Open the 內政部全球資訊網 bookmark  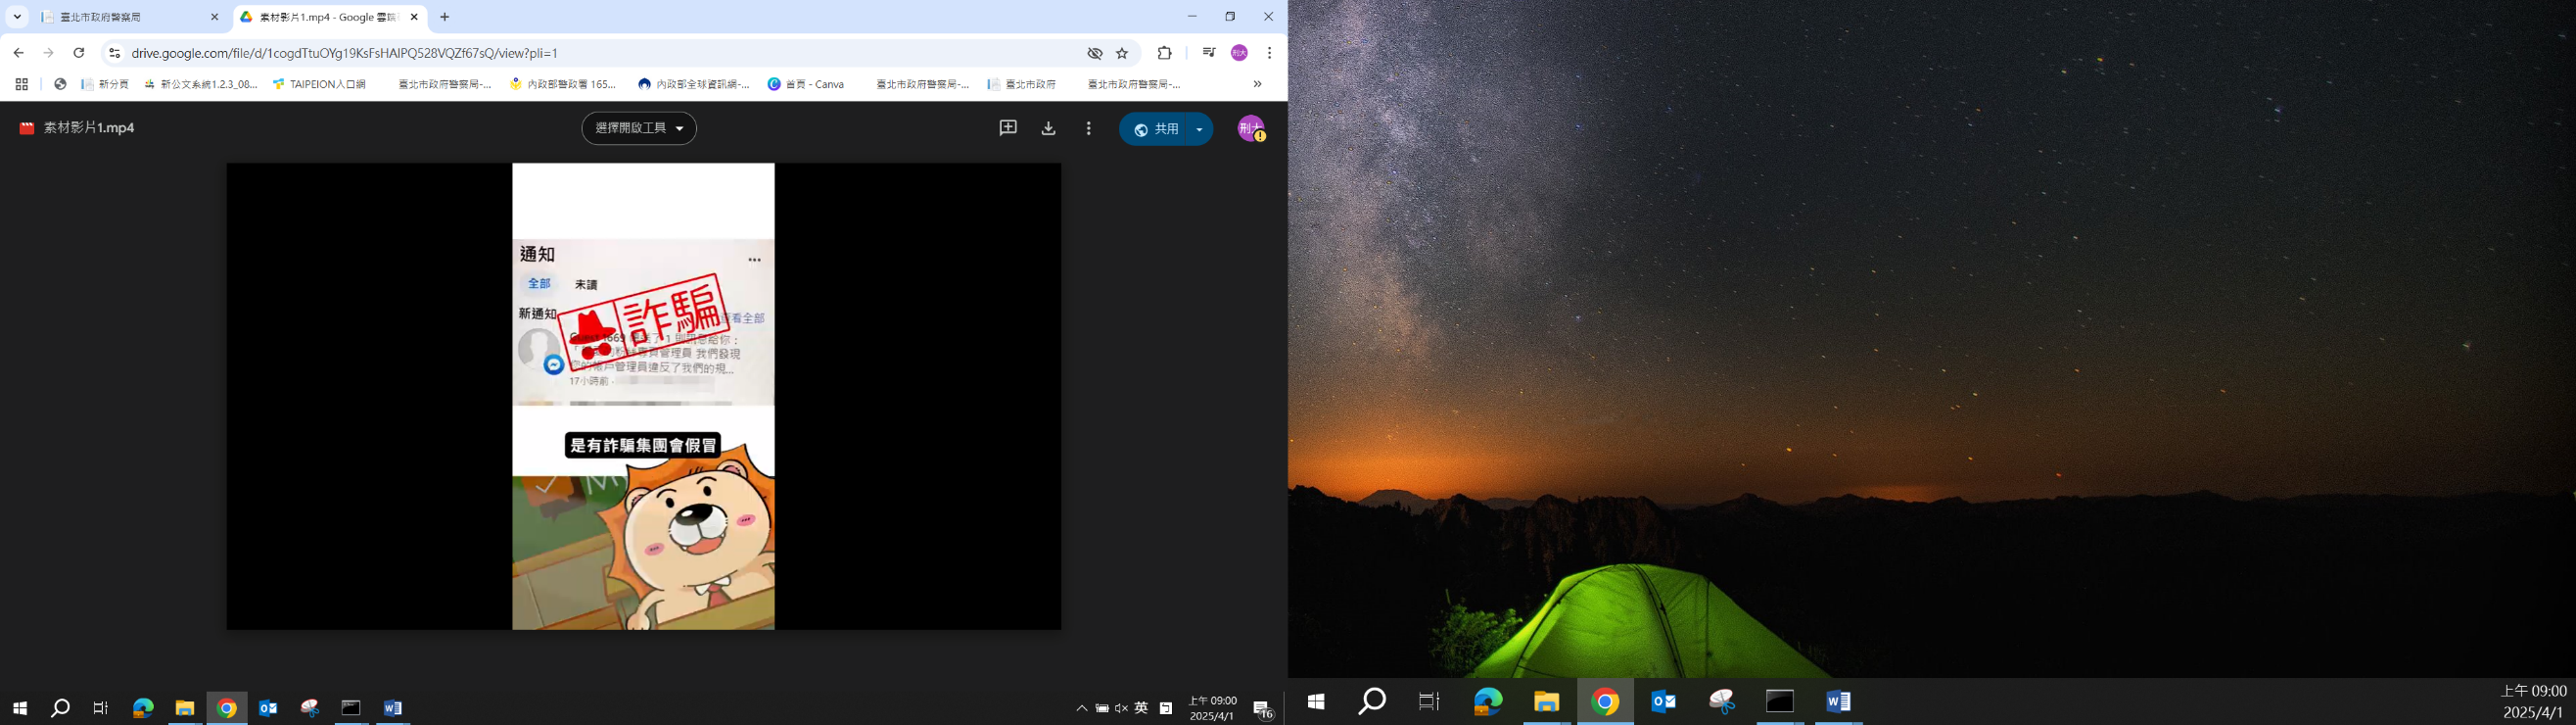tap(694, 84)
